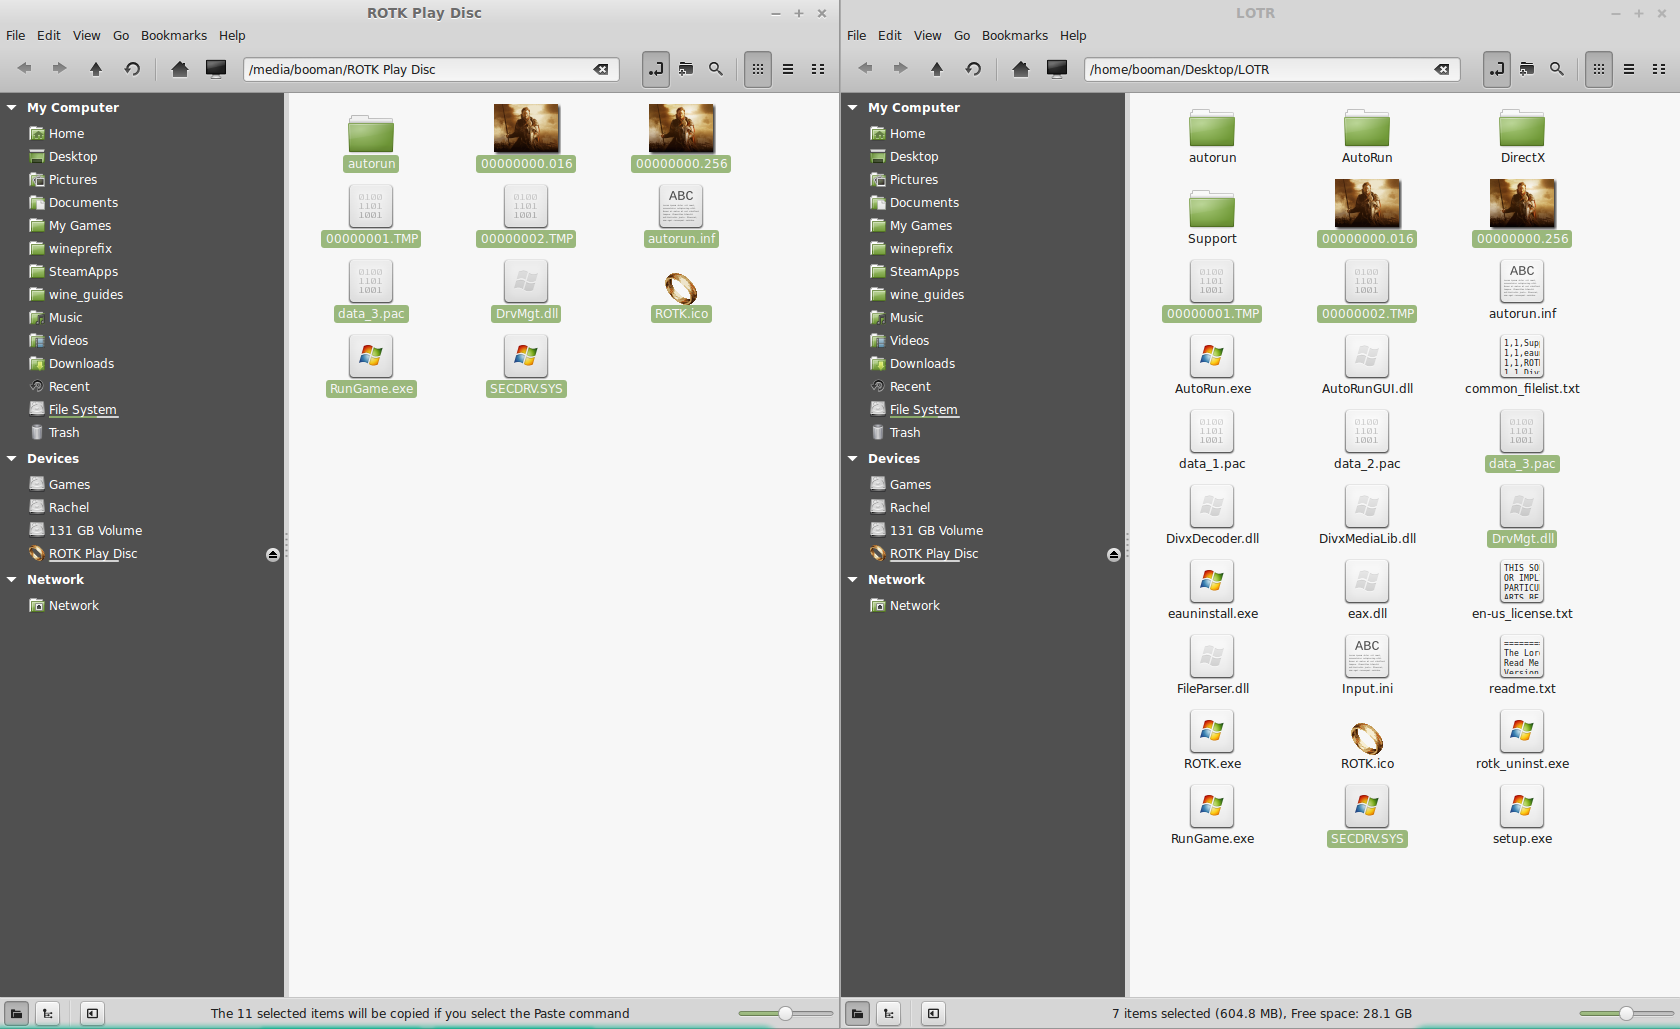Reload the LOTR window
This screenshot has width=1680, height=1029.
pyautogui.click(x=973, y=69)
